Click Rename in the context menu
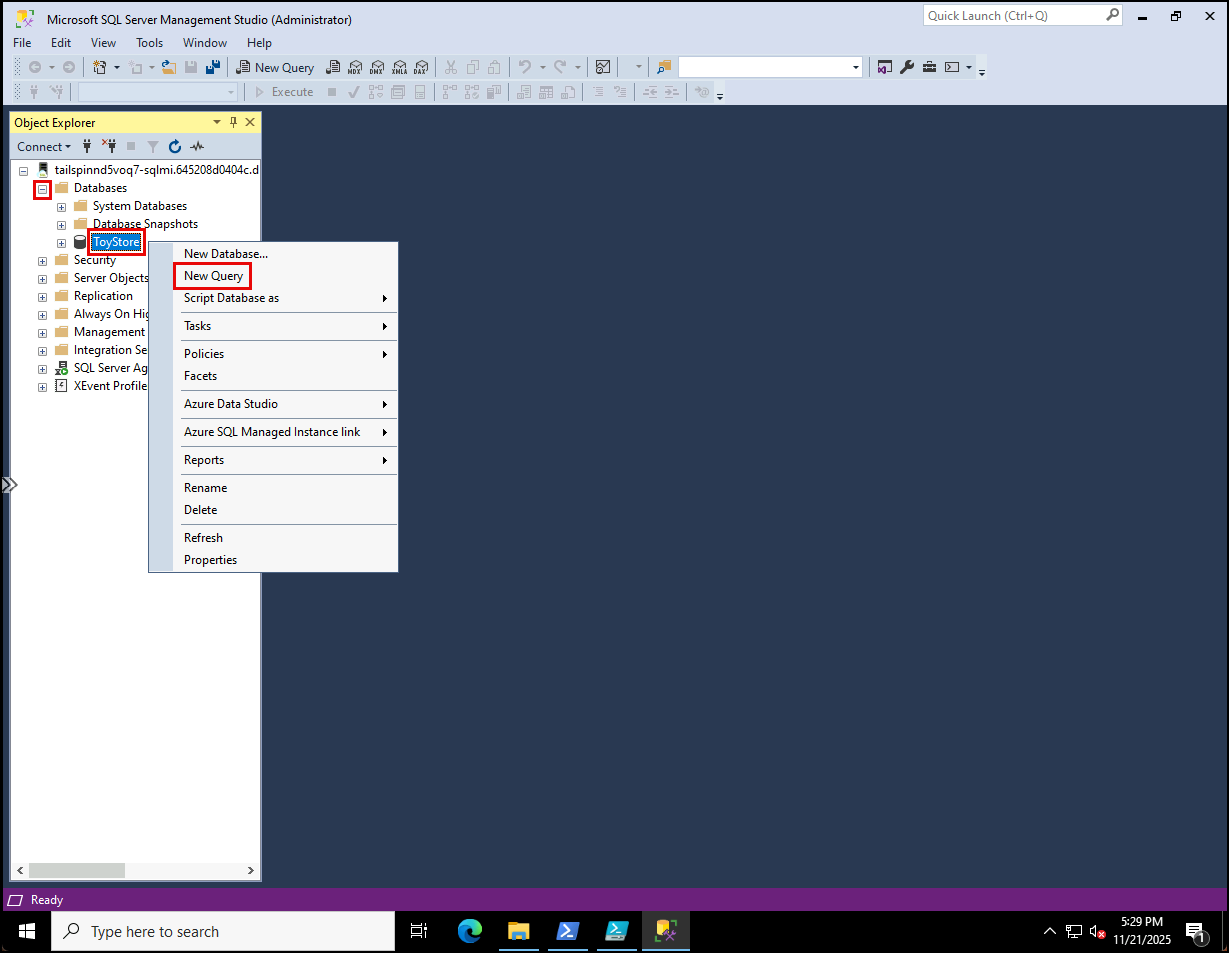This screenshot has height=953, width=1229. click(205, 487)
